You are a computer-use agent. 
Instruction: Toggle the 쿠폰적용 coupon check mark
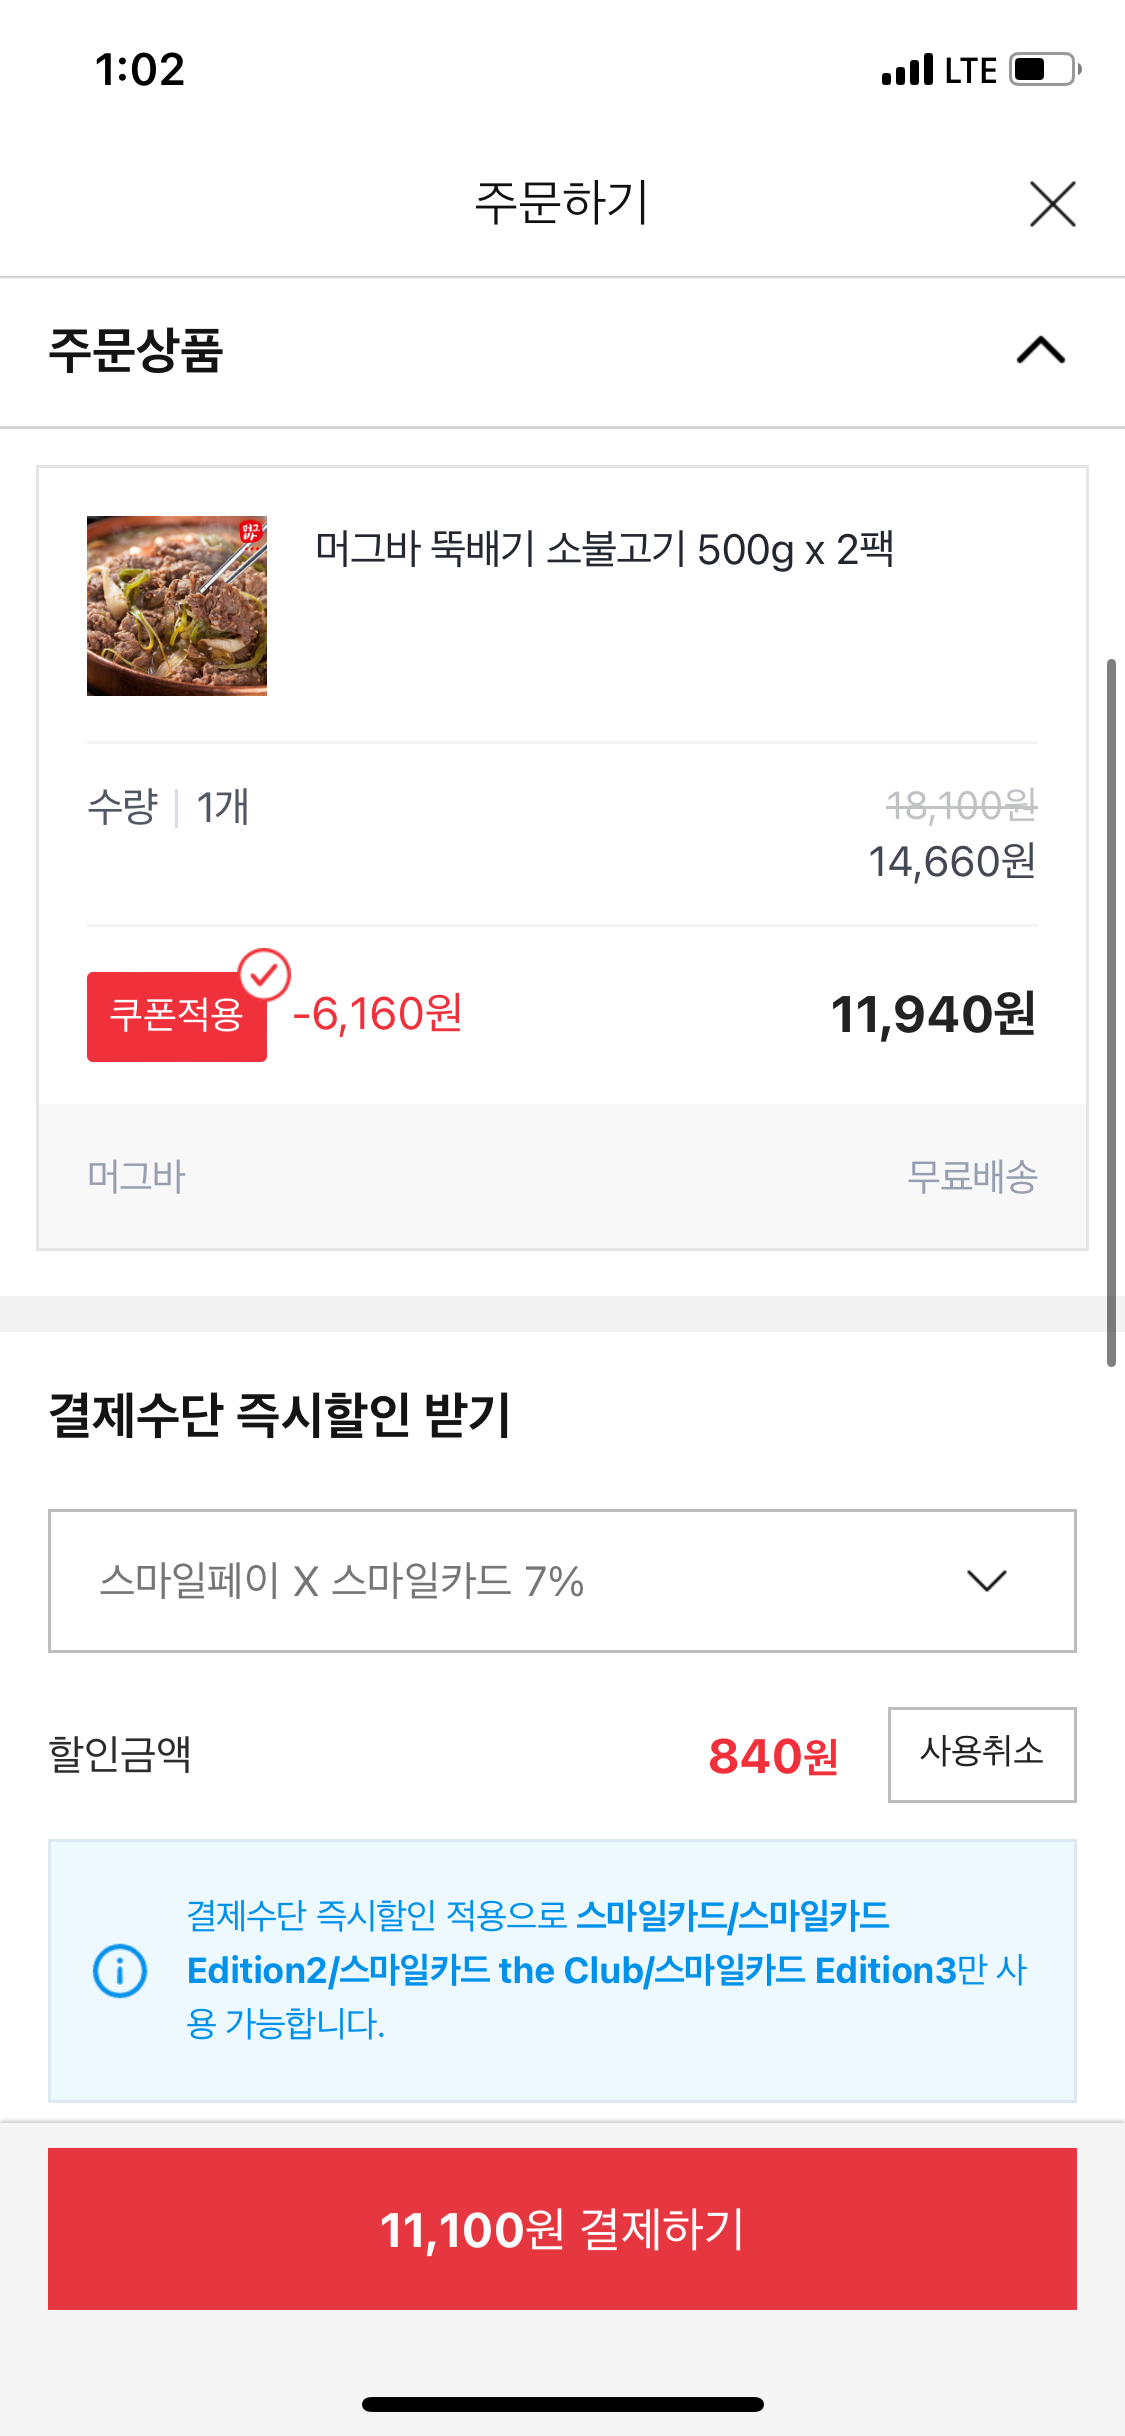click(264, 974)
